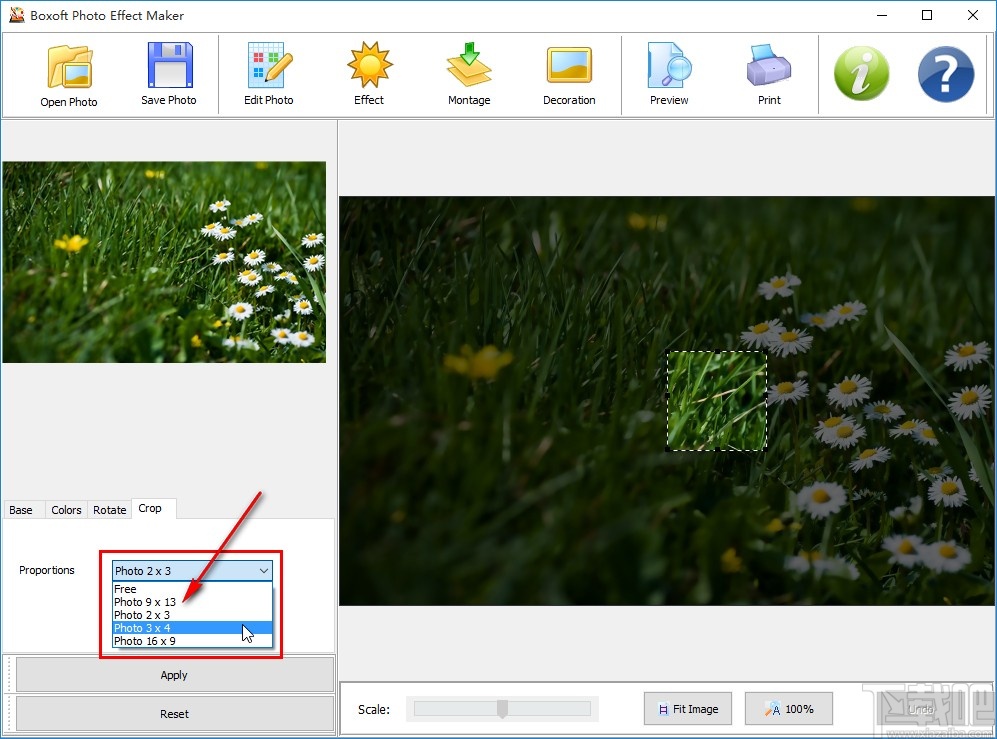Click the Print printer icon

pyautogui.click(x=769, y=65)
